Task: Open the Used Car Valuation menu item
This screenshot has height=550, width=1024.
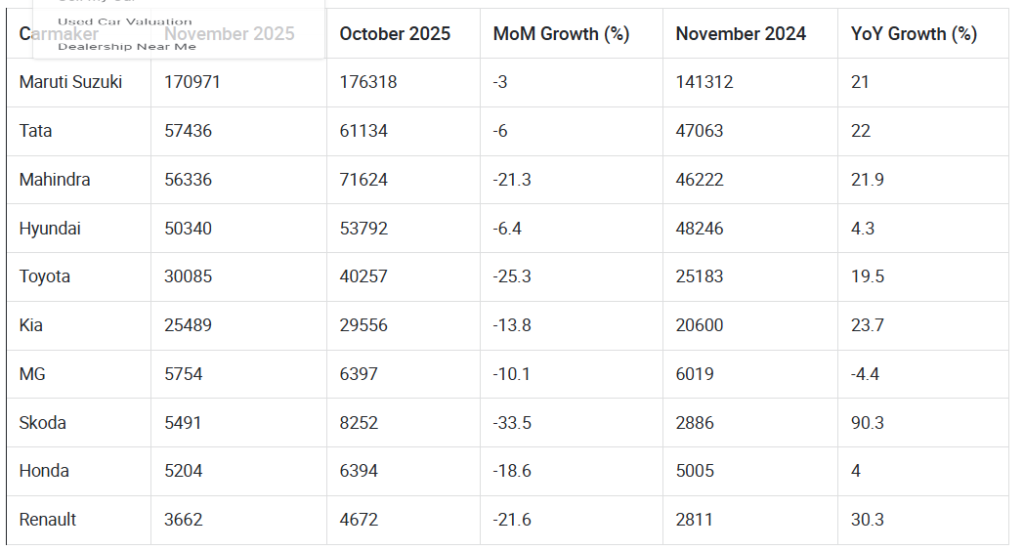Action: (125, 21)
